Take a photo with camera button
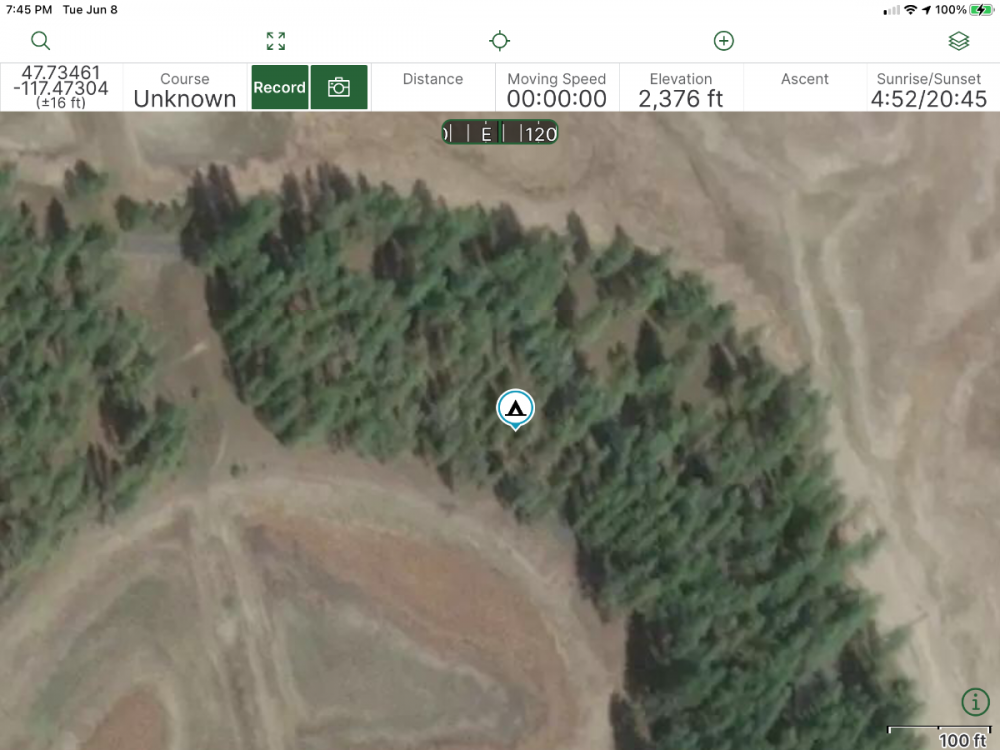Screen dimensions: 1000x750 click(x=339, y=88)
